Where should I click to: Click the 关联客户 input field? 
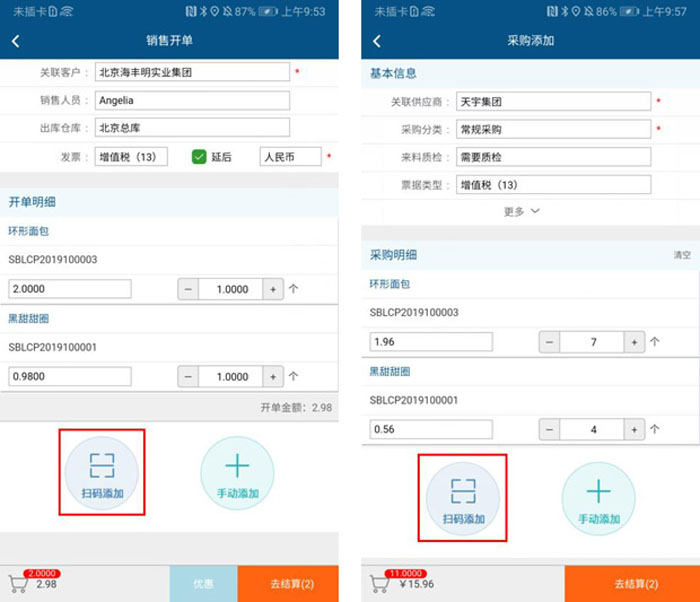[x=191, y=72]
